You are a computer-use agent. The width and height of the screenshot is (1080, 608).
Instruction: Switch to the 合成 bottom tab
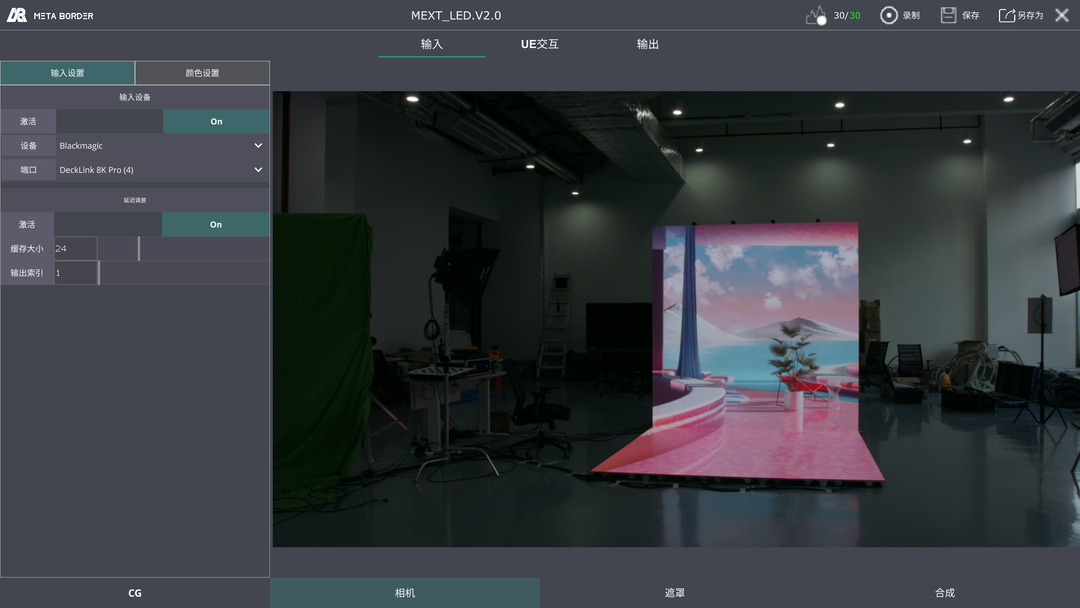point(945,593)
